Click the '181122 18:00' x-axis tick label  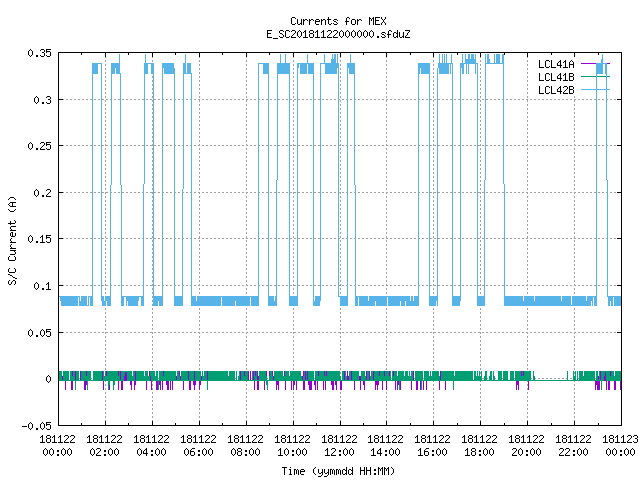tap(479, 446)
